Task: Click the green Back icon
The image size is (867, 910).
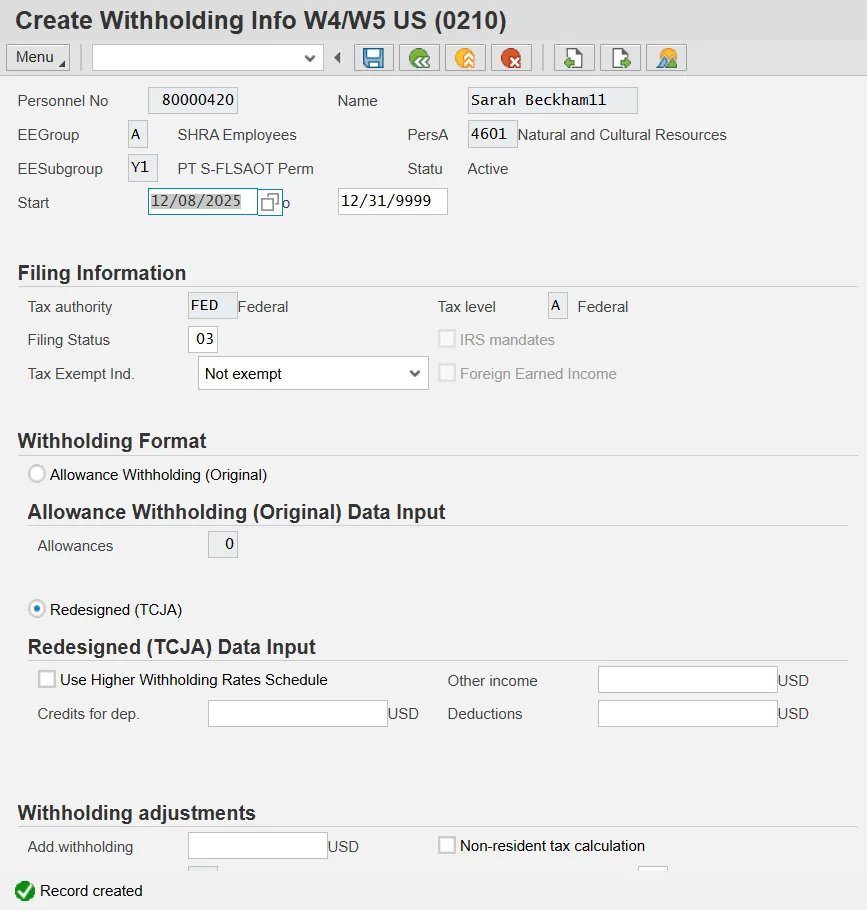Action: tap(420, 58)
